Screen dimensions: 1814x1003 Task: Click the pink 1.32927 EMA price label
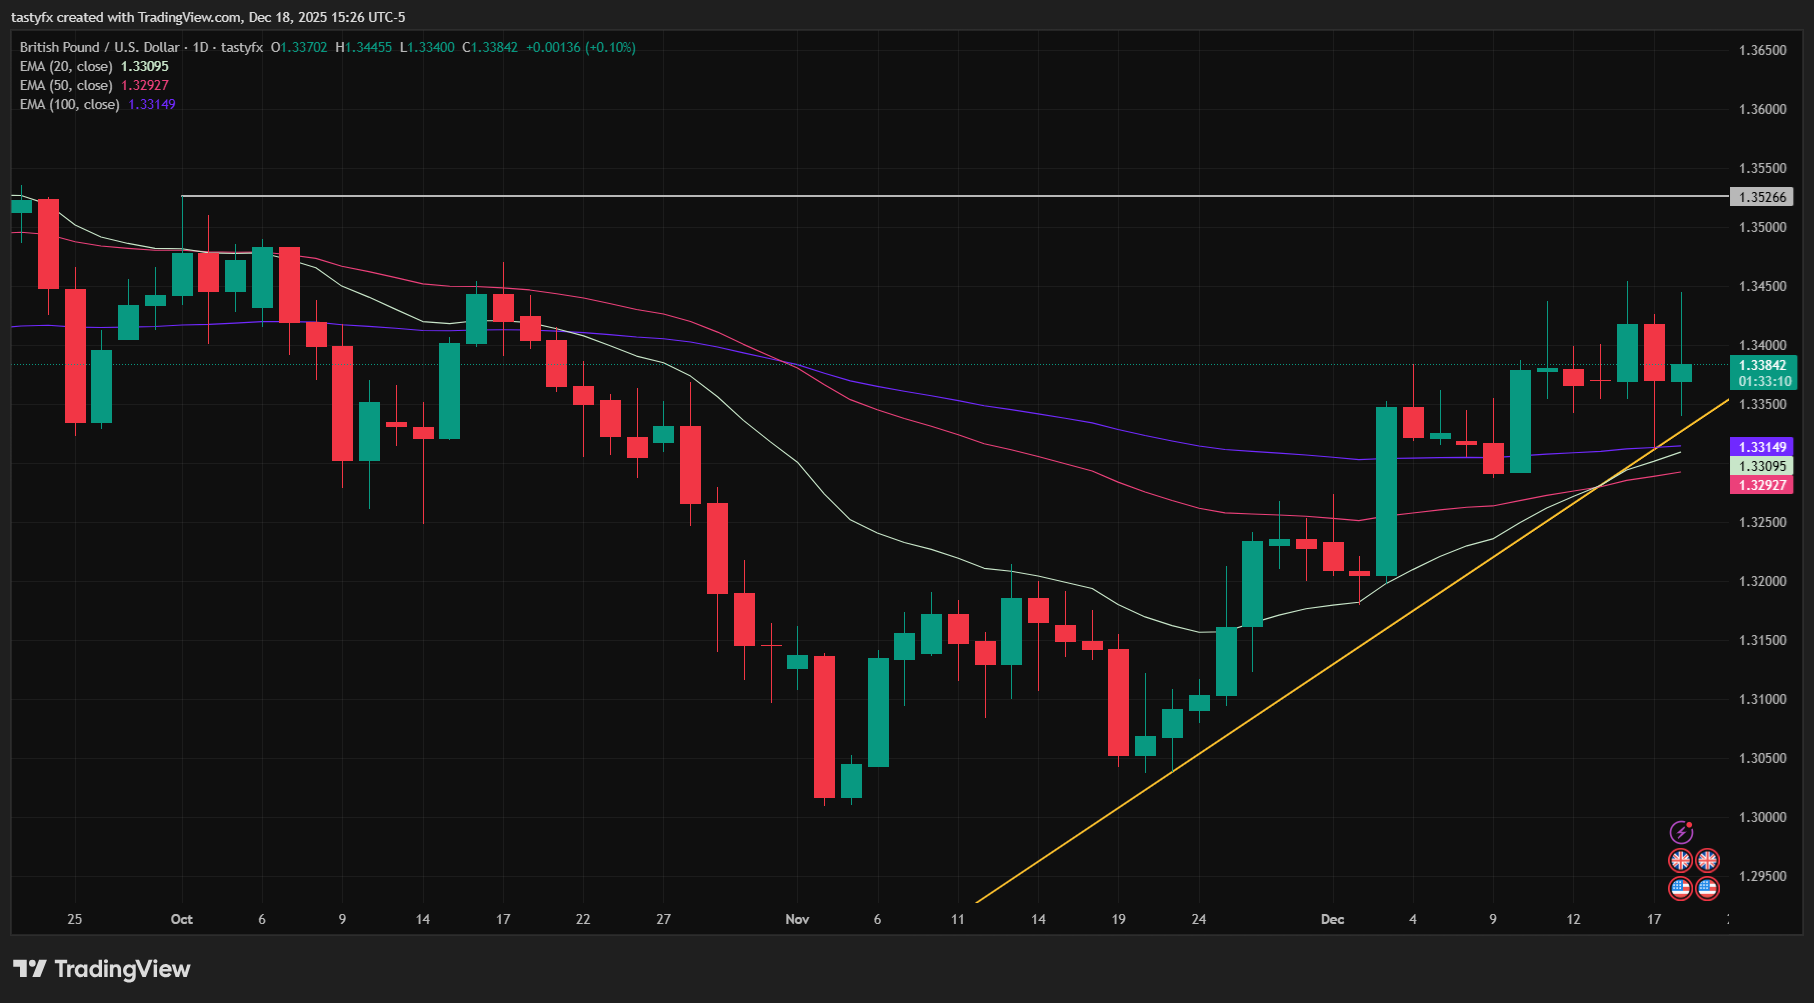(1763, 484)
